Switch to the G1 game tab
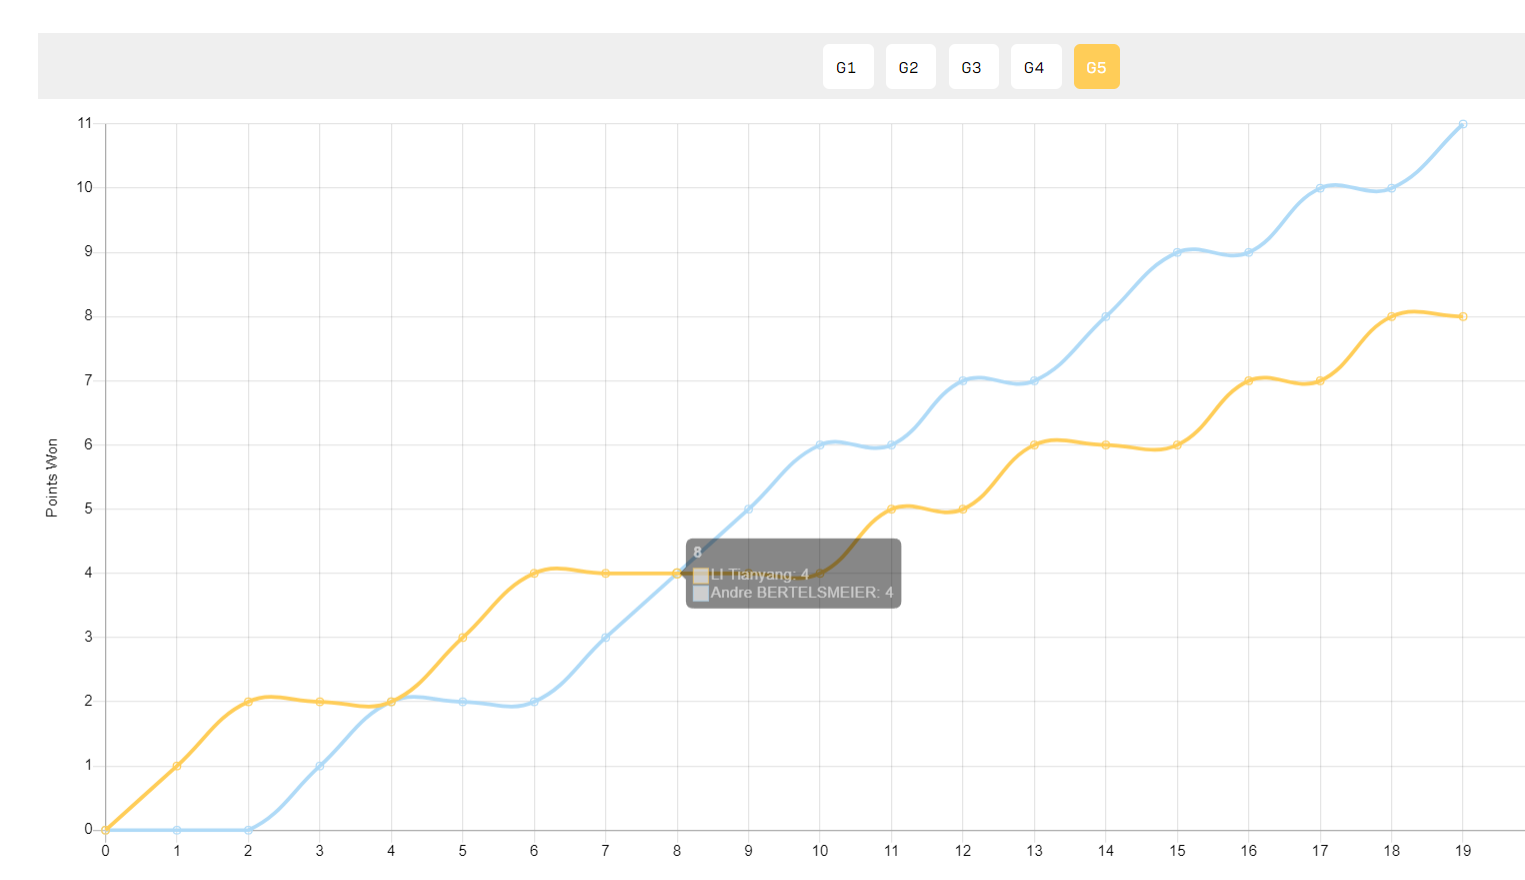 click(848, 67)
